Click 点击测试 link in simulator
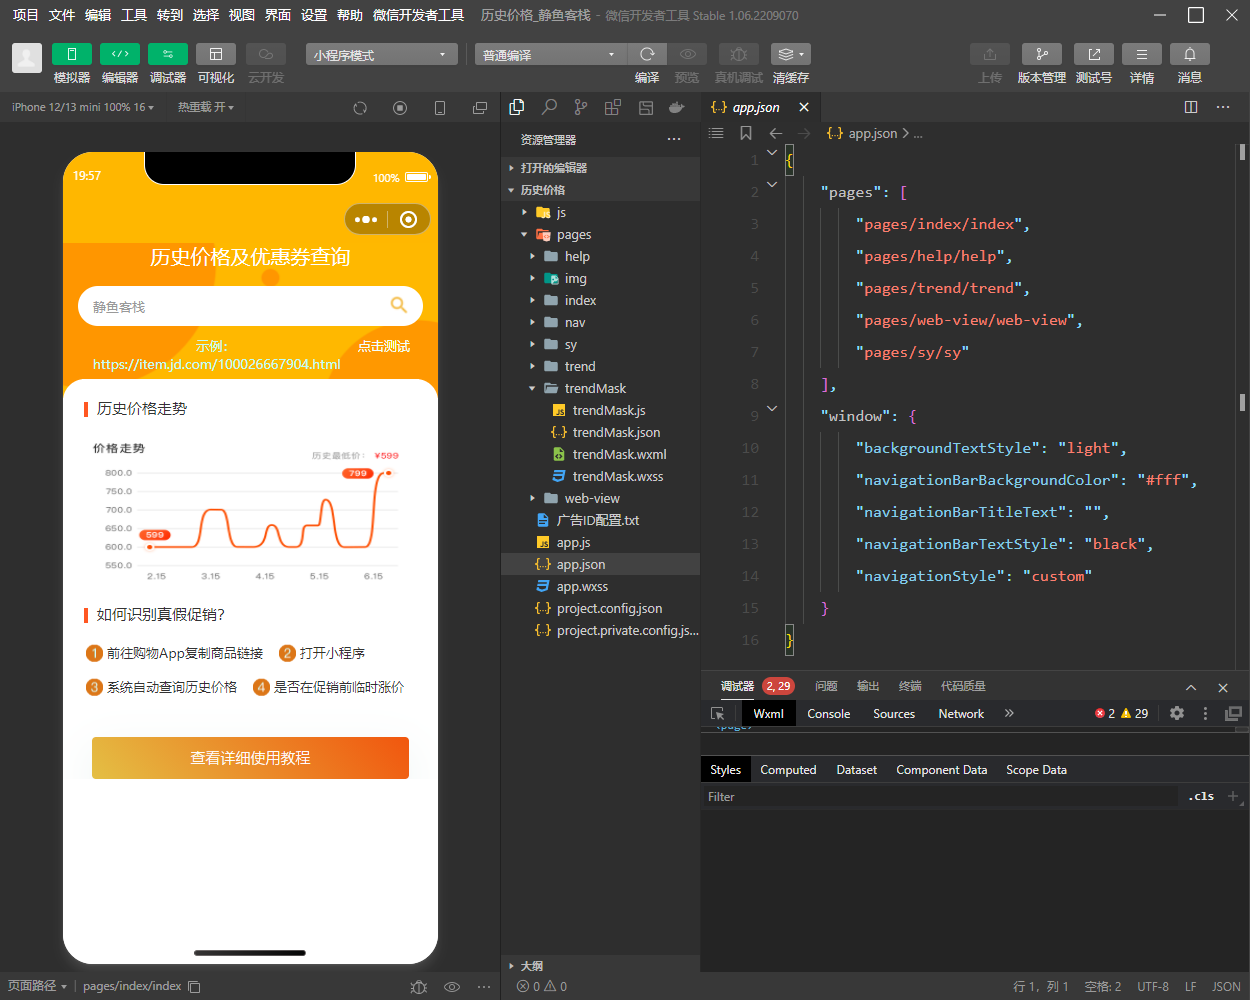The height and width of the screenshot is (1000, 1250). (x=384, y=346)
